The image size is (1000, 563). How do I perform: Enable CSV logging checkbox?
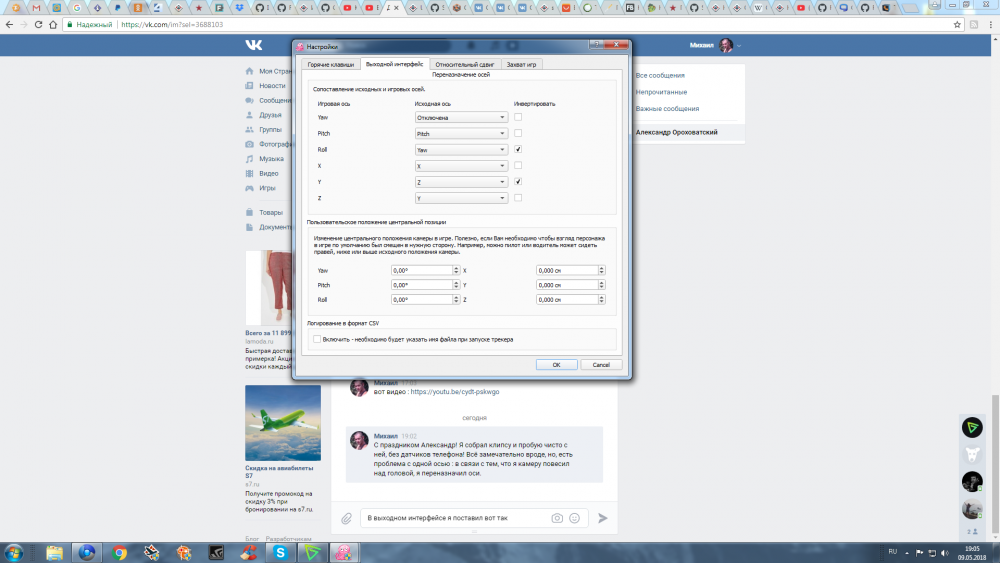[317, 339]
